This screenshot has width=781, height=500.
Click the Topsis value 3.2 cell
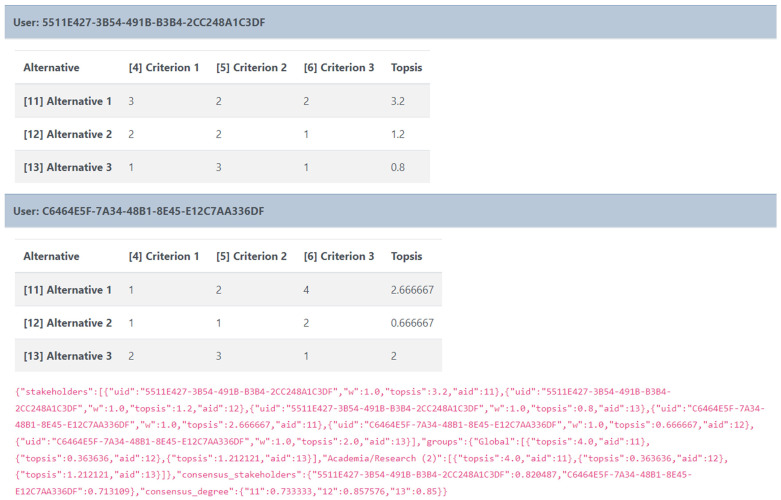pos(398,101)
